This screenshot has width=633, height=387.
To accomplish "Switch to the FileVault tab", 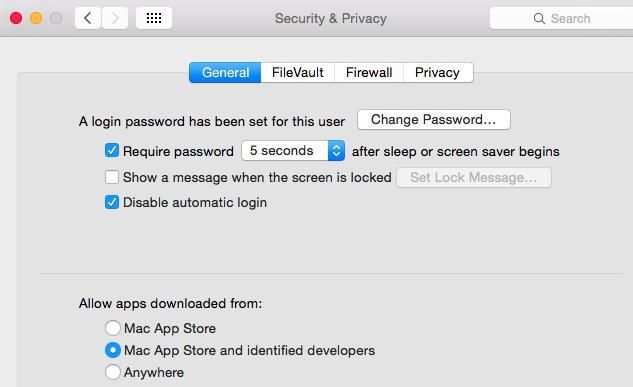I will [x=298, y=73].
